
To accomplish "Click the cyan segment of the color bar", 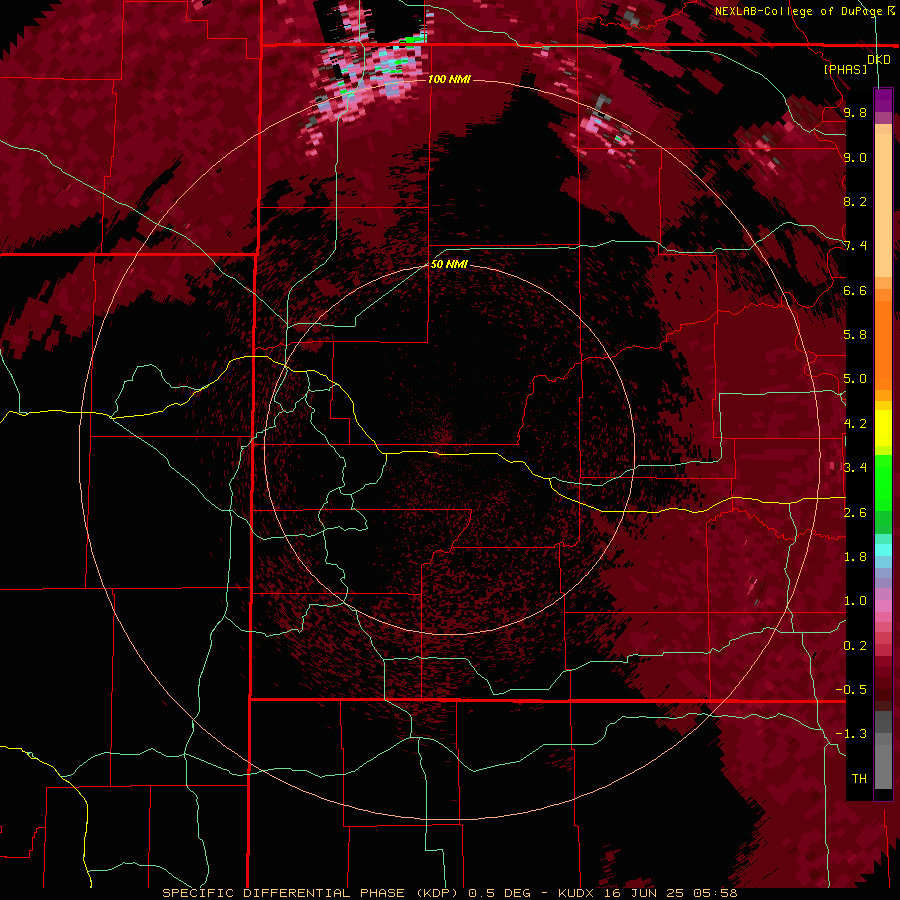I will 883,550.
